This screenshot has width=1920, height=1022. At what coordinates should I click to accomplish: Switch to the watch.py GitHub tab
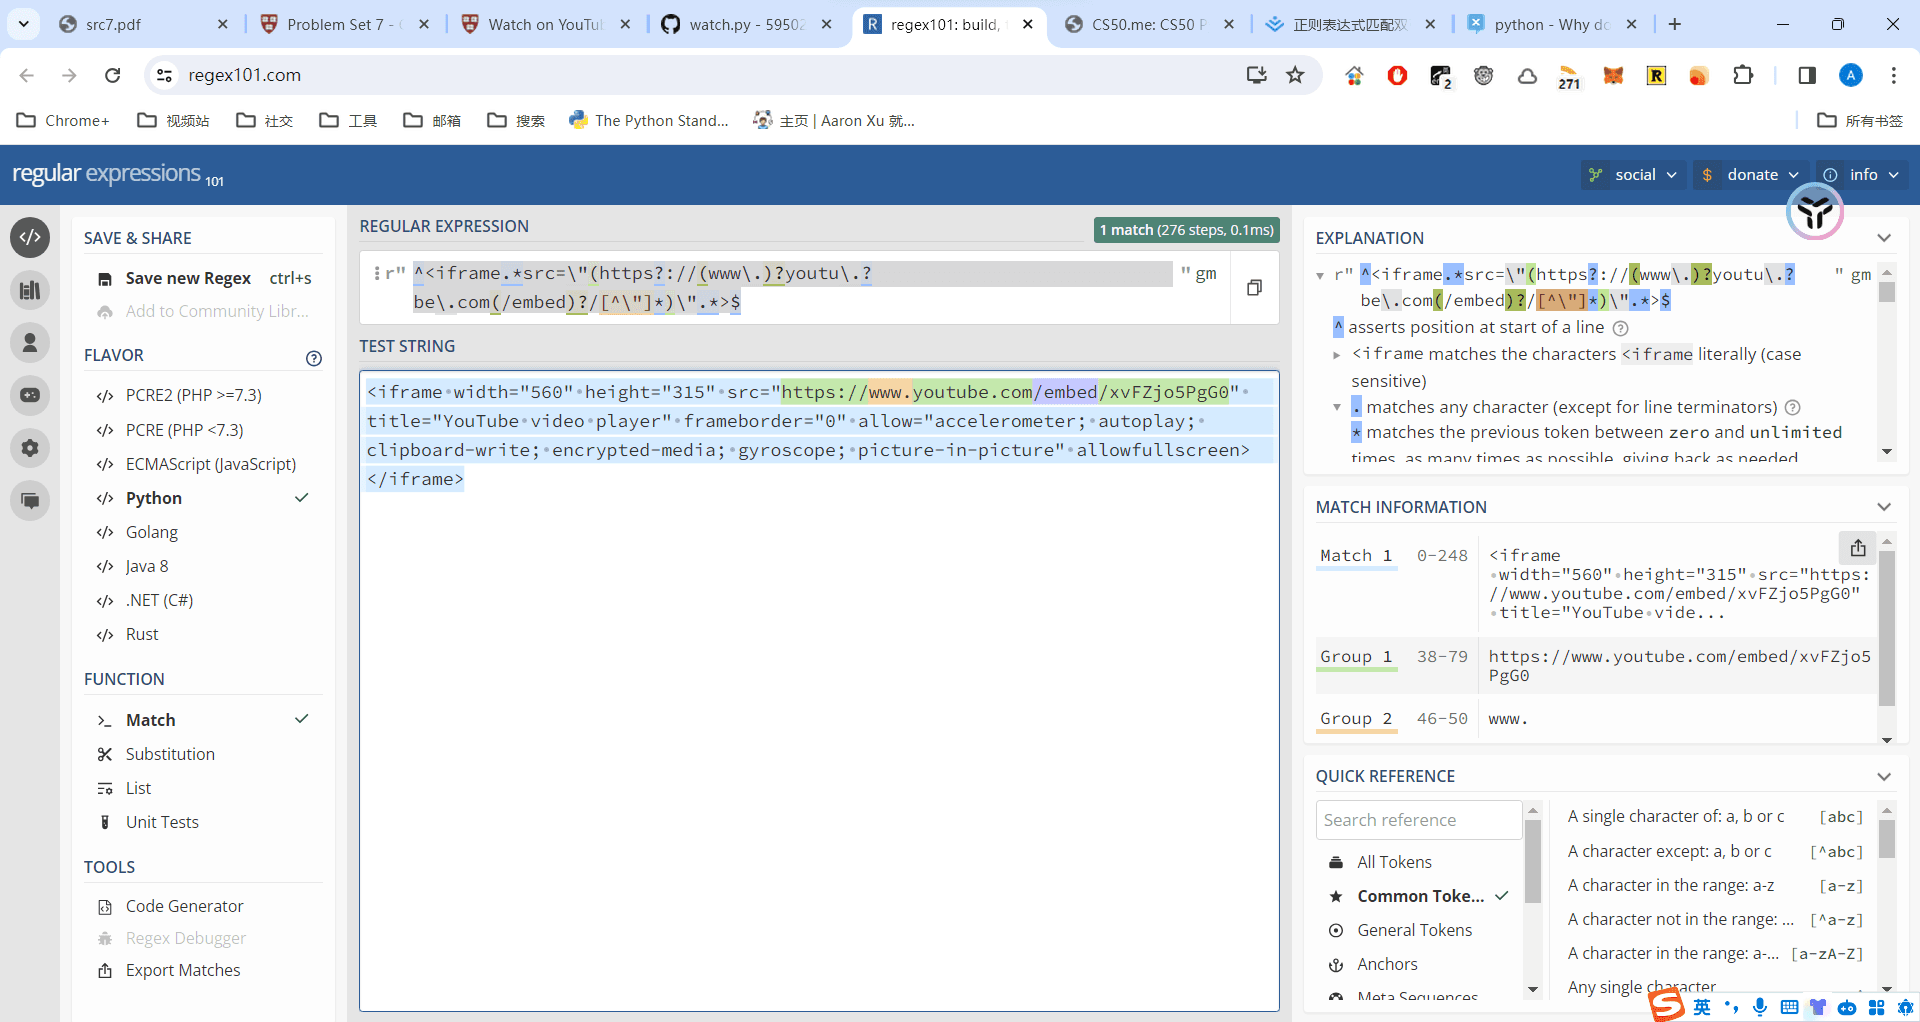746,24
